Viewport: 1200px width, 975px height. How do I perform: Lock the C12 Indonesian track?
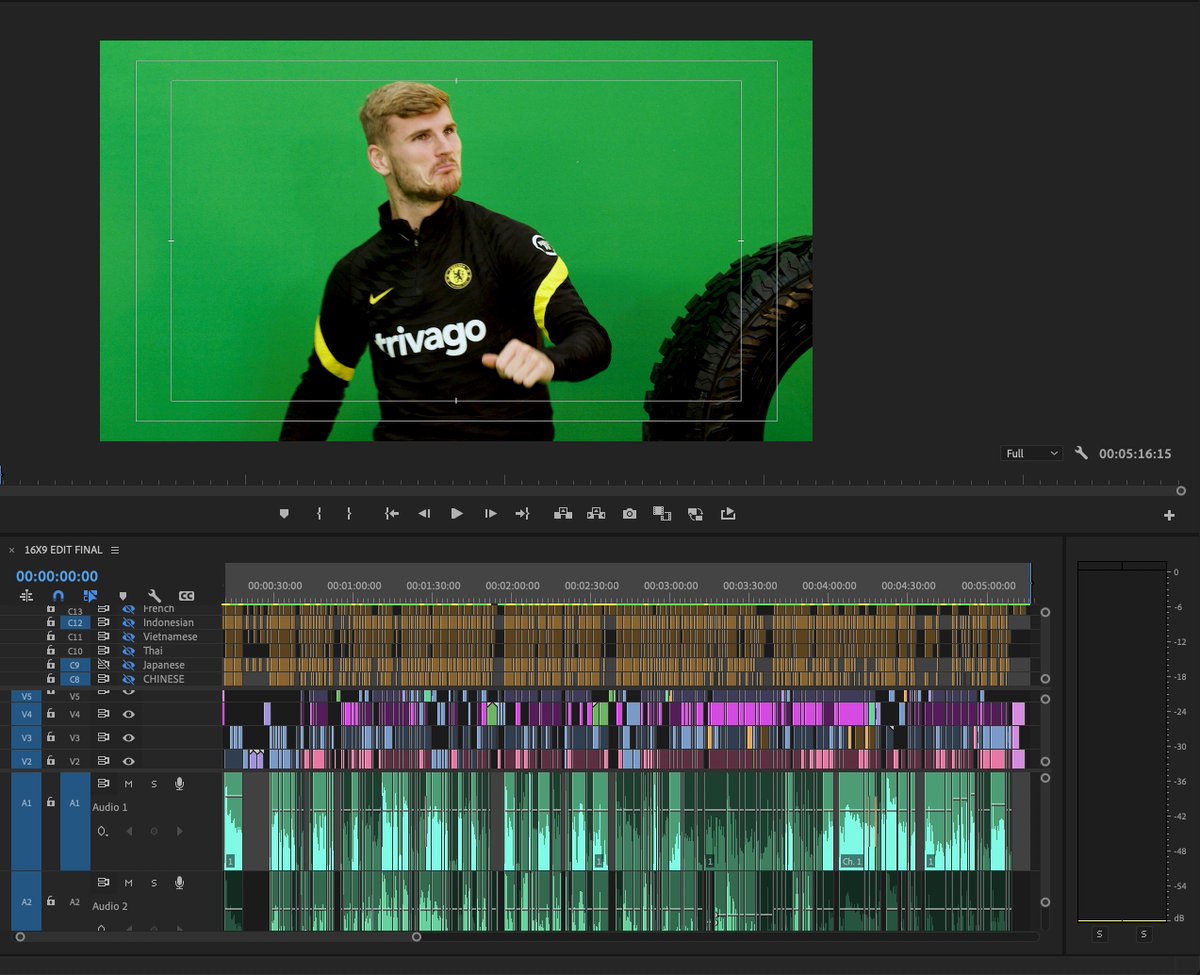51,622
